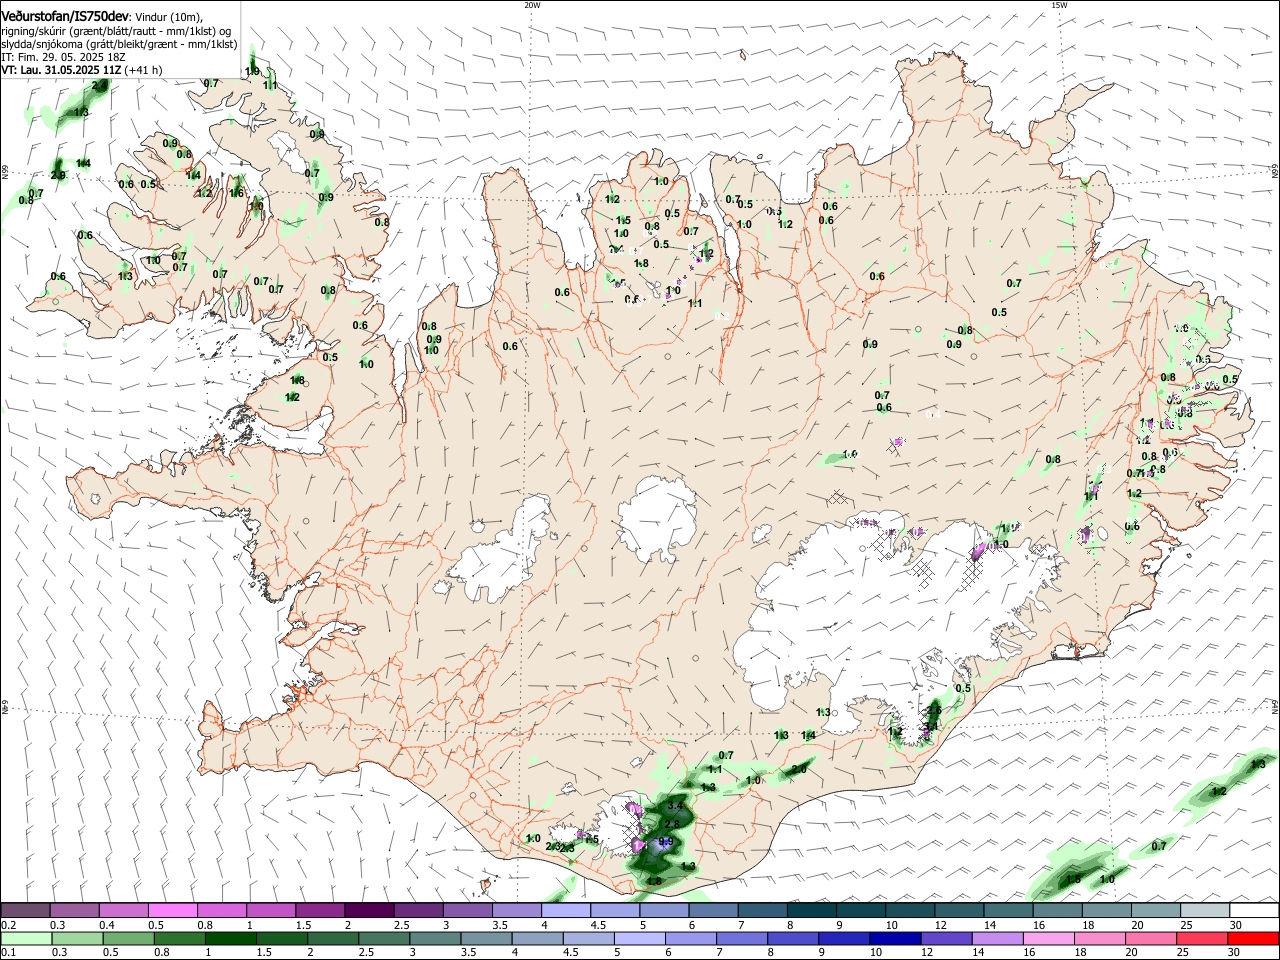The width and height of the screenshot is (1280, 960).
Task: Select the grey-purple 0.2 mm snow legend swatch
Action: tap(25, 910)
